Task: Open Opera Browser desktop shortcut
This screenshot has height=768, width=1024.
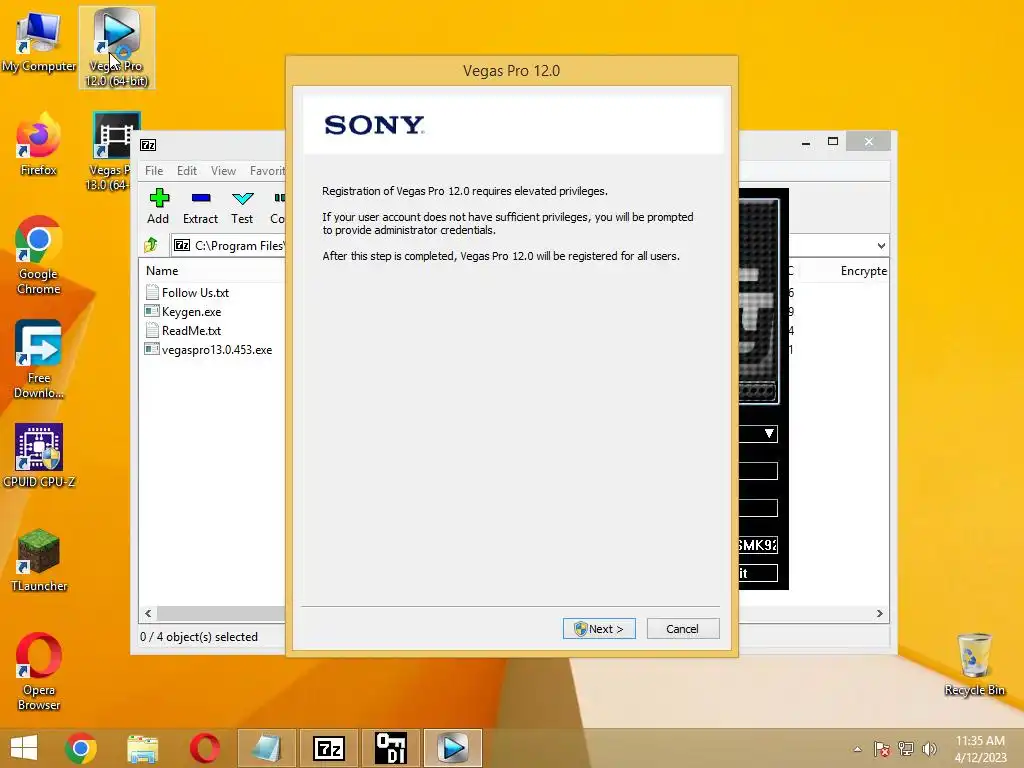Action: 39,671
